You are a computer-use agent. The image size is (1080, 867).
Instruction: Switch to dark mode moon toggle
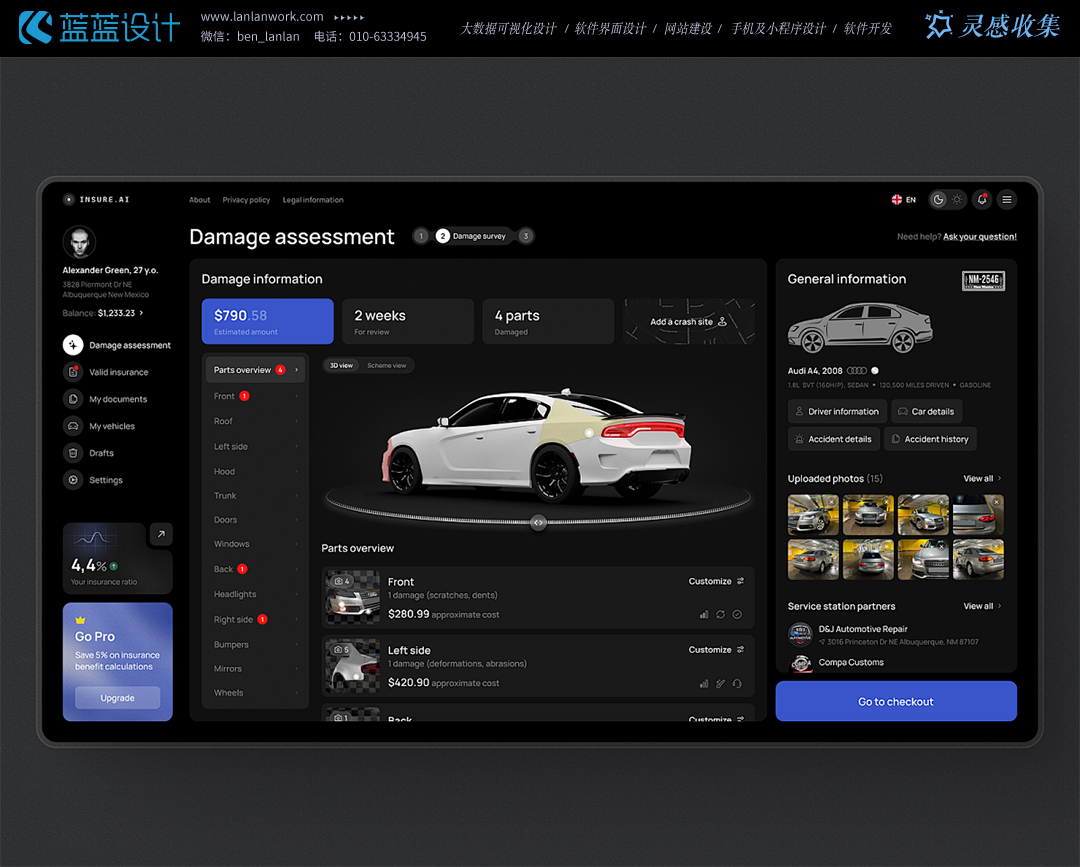[x=938, y=199]
